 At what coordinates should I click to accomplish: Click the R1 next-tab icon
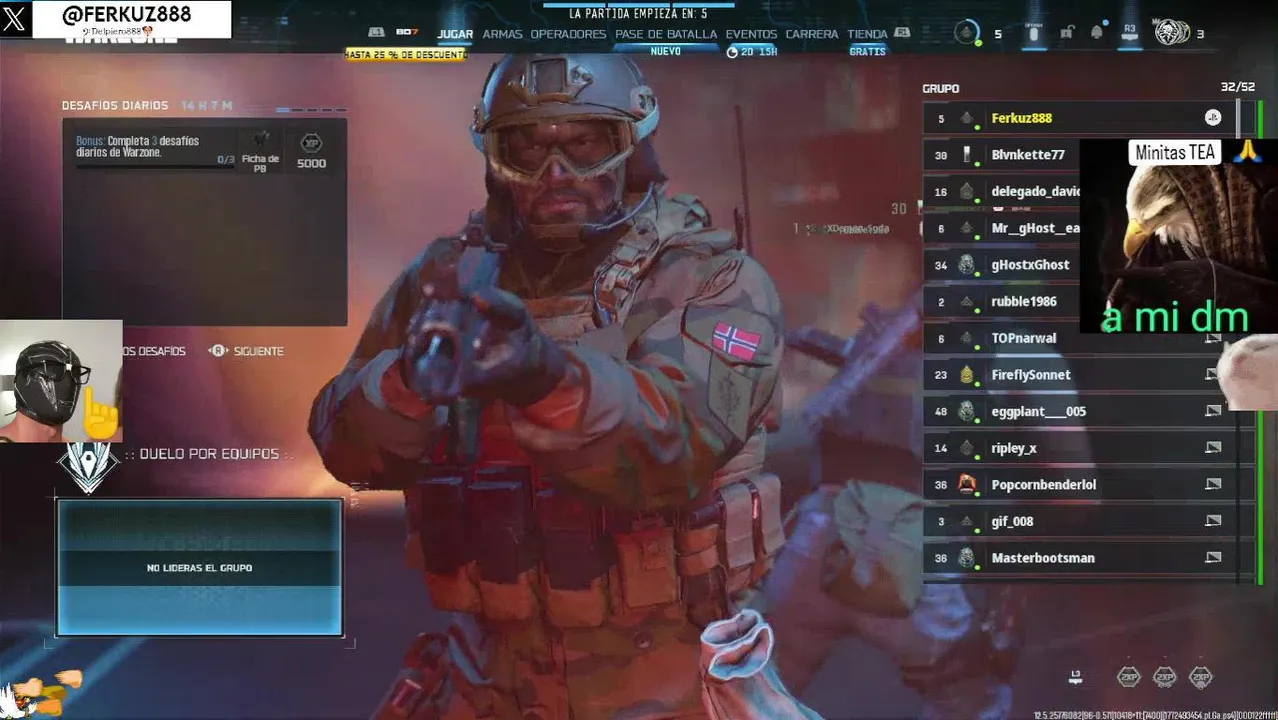tap(902, 33)
